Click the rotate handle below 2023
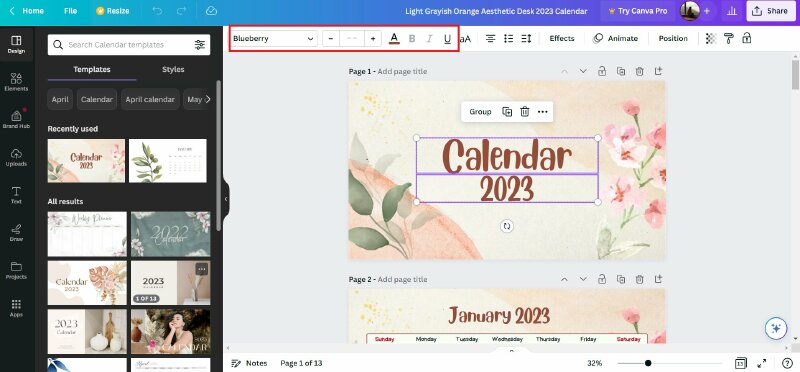This screenshot has width=800, height=372. (x=507, y=226)
